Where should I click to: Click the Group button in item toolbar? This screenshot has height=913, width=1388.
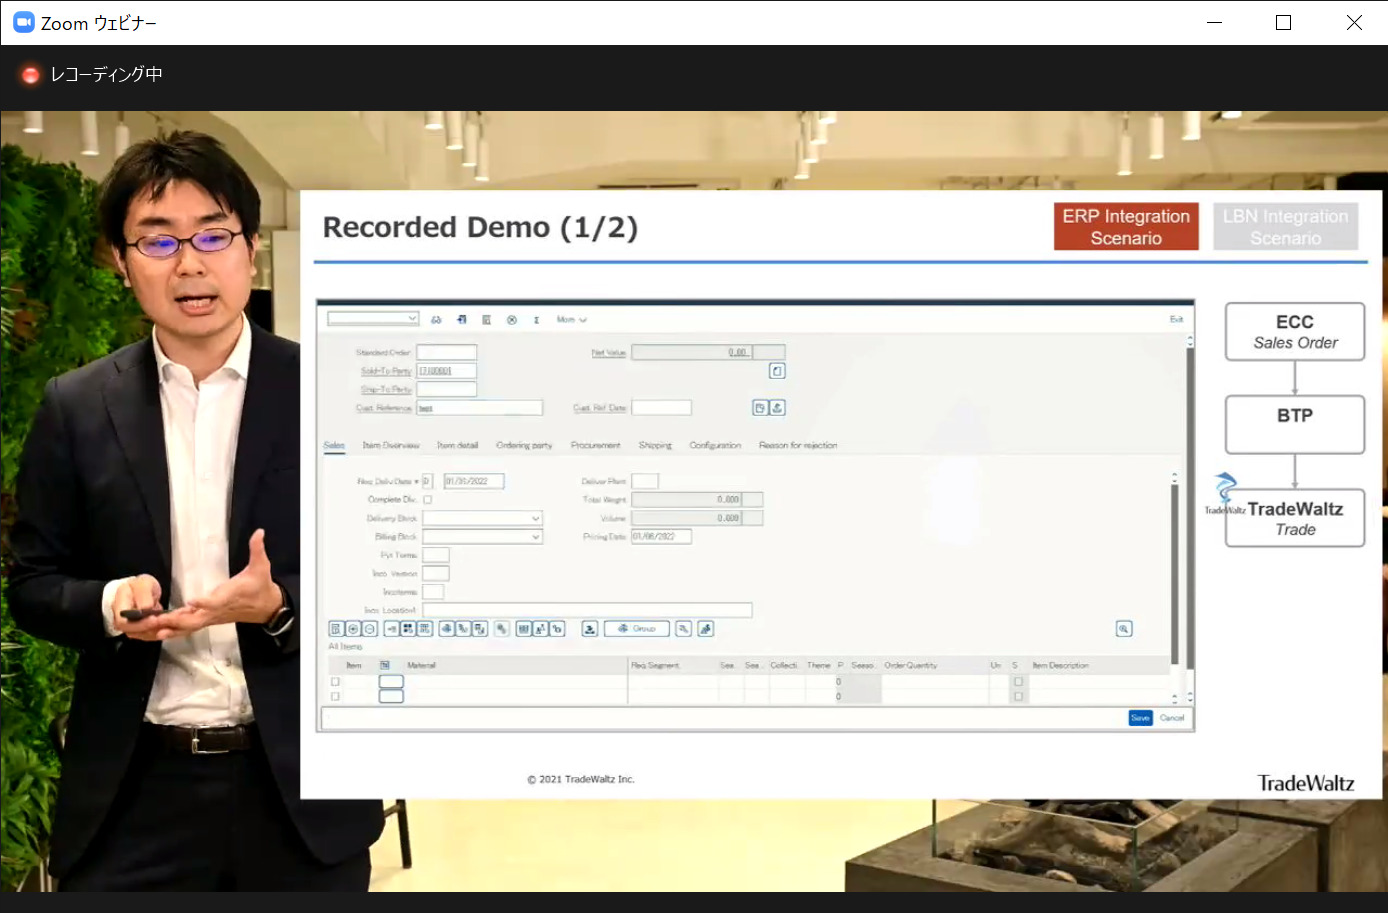[637, 629]
